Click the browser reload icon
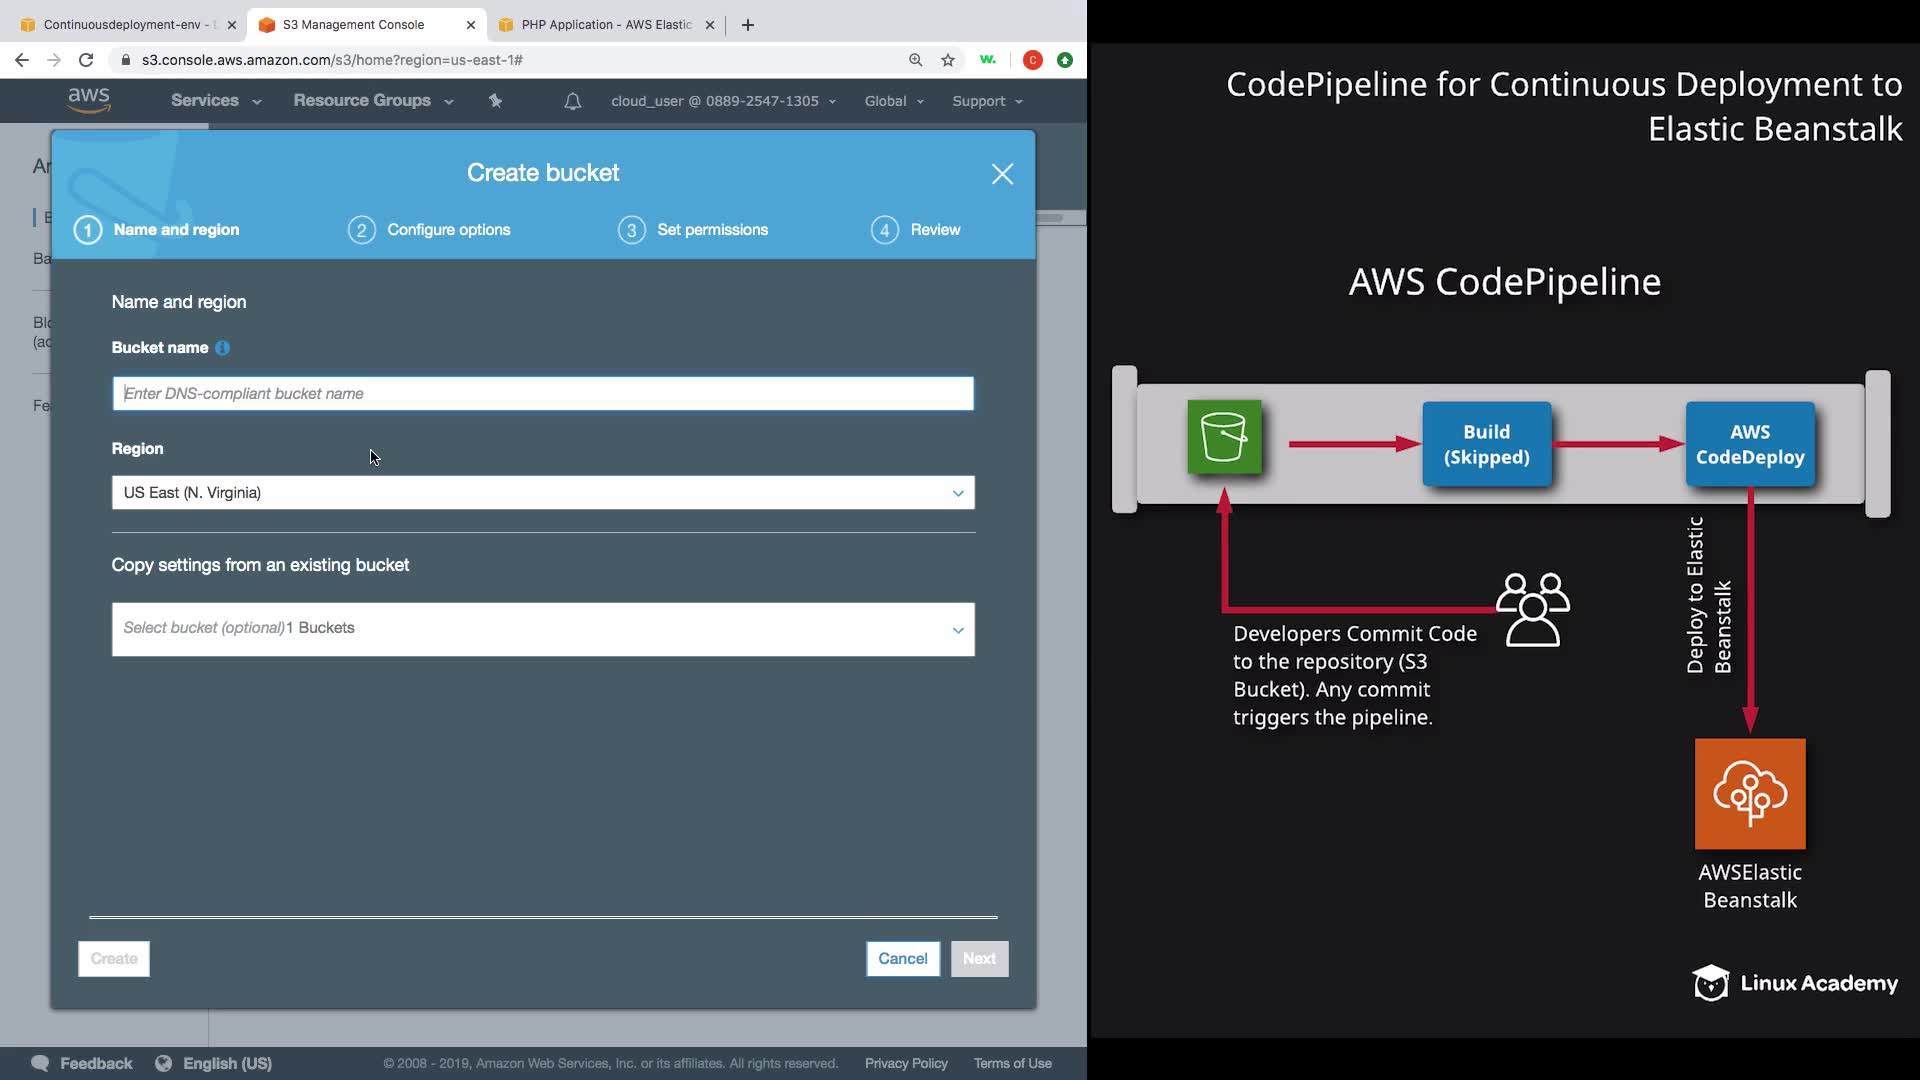This screenshot has height=1080, width=1920. click(x=86, y=60)
